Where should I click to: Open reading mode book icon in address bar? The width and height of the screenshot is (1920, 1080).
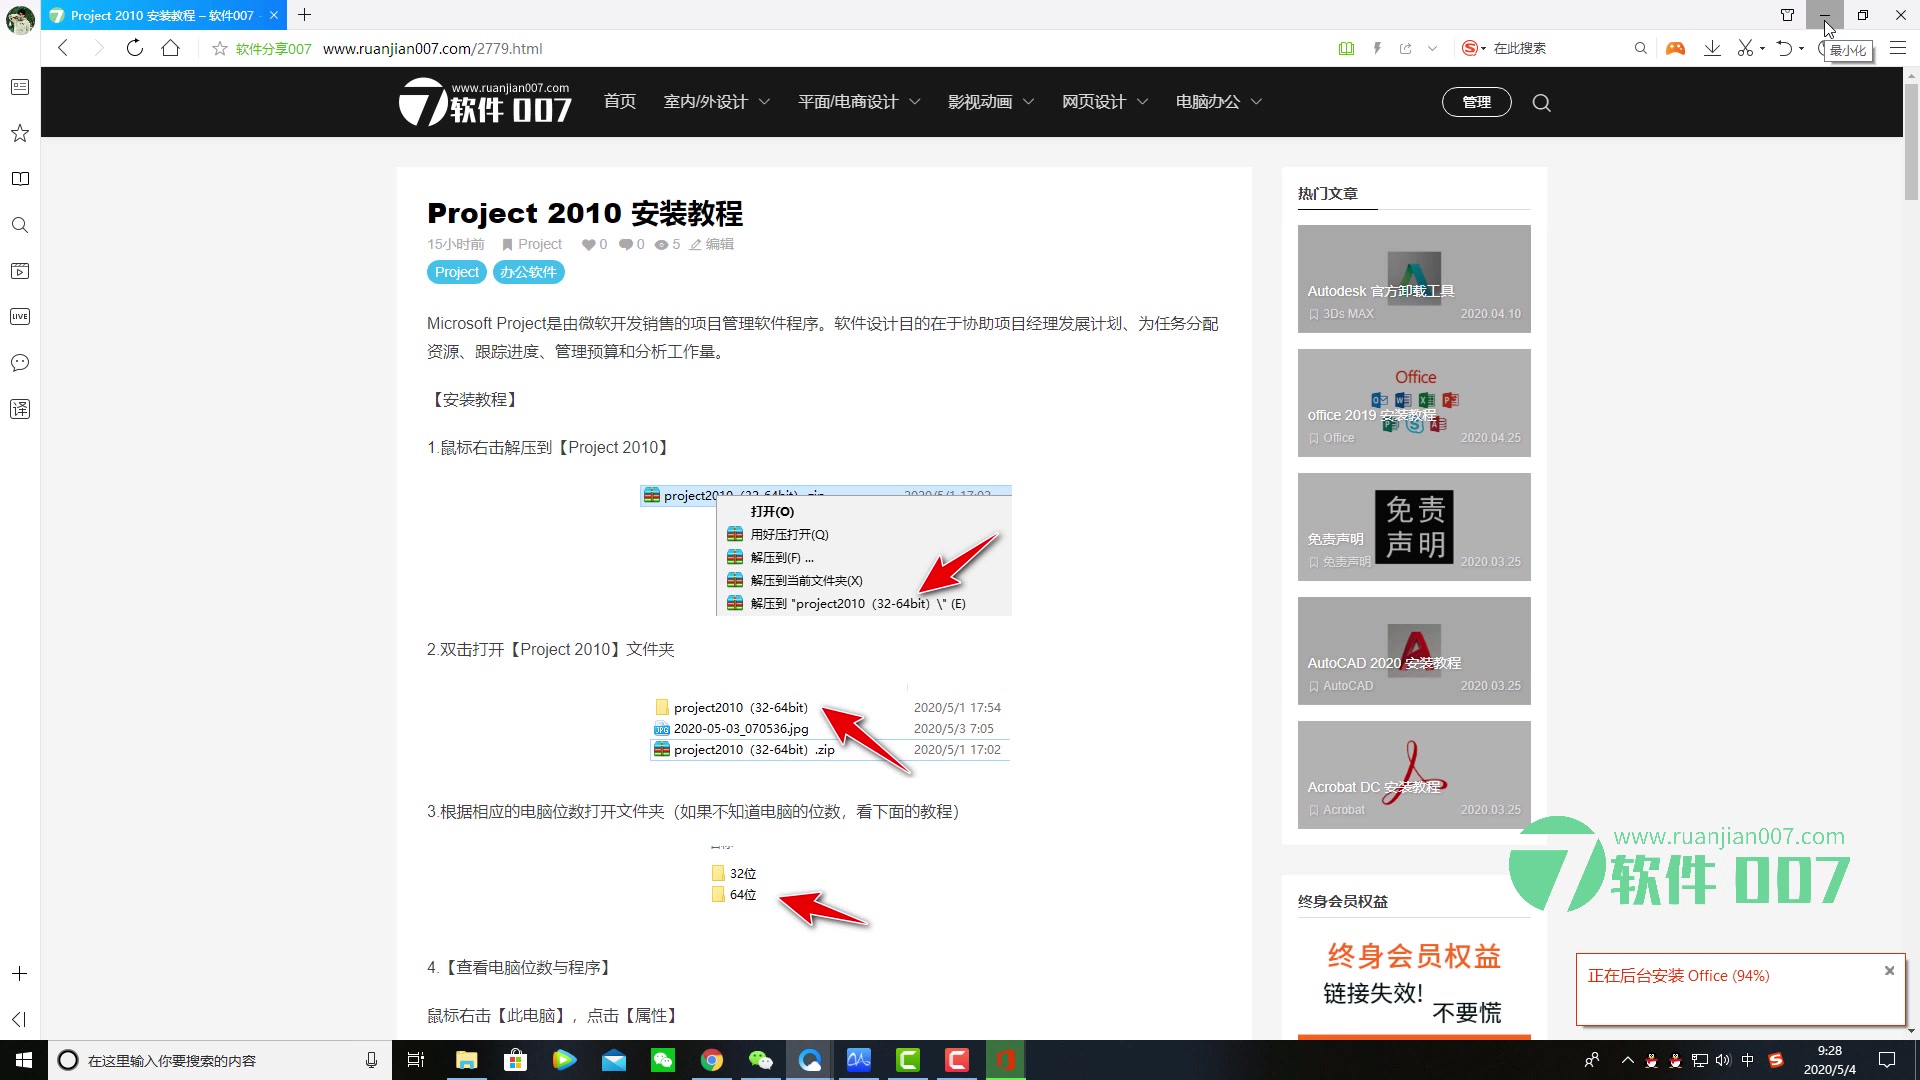[1346, 48]
